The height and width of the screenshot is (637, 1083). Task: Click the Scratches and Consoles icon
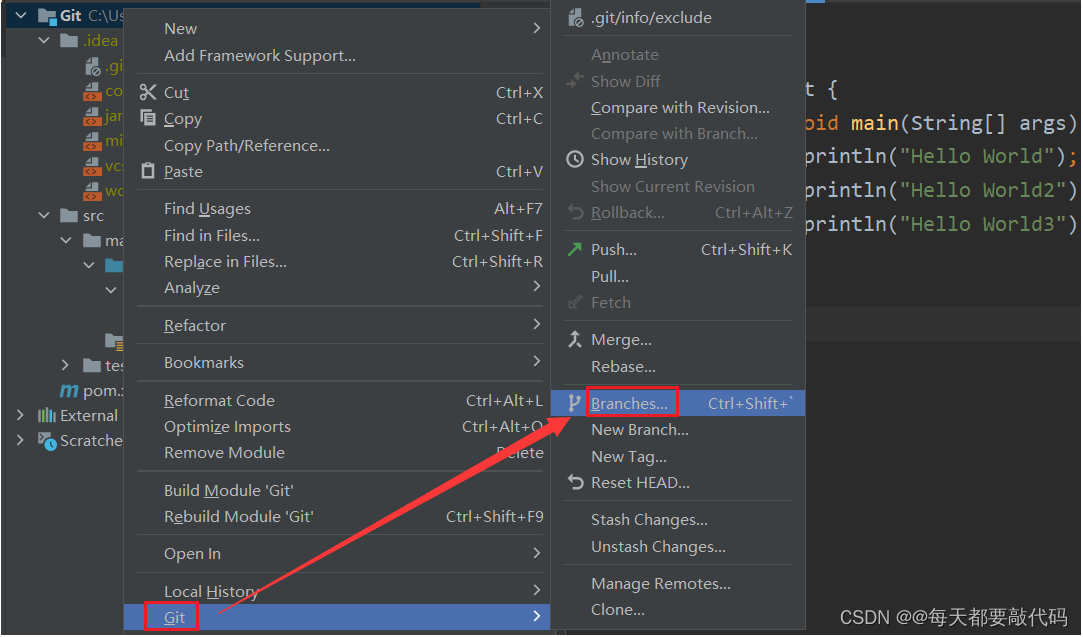coord(47,440)
